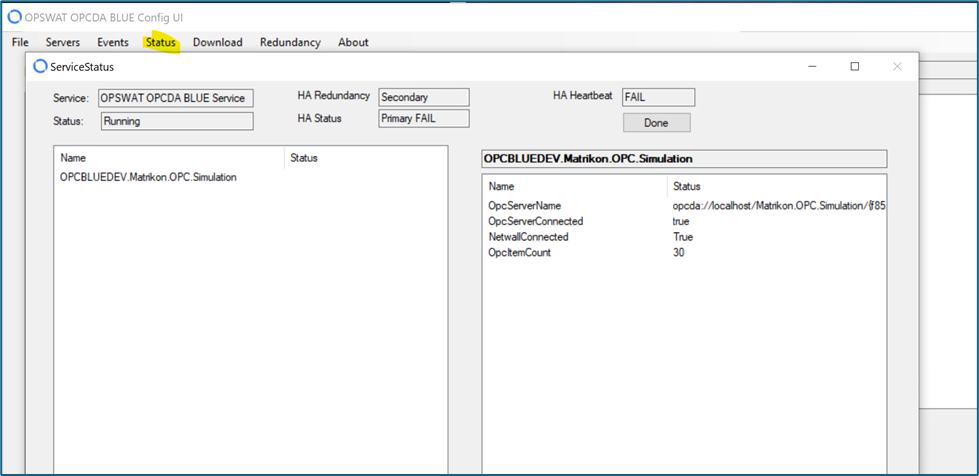Click the OPSWAT logo icon in title bar
The height and width of the screenshot is (476, 979).
click(x=15, y=18)
